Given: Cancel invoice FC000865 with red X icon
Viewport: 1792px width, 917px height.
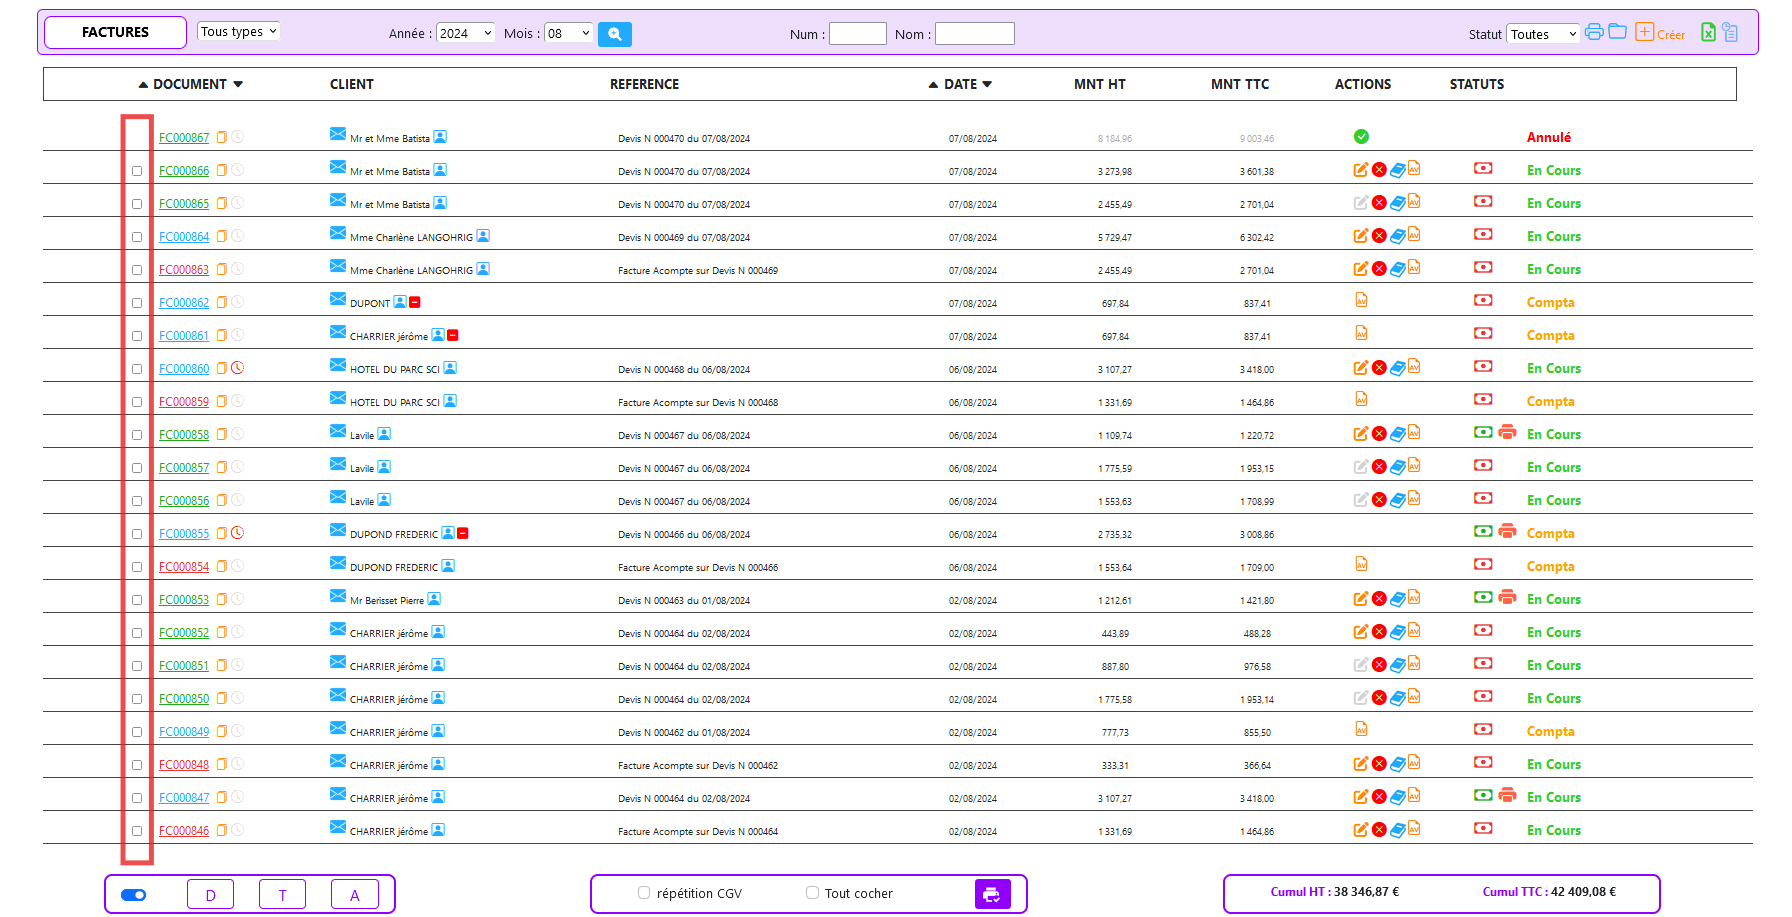Looking at the screenshot, I should (x=1379, y=203).
